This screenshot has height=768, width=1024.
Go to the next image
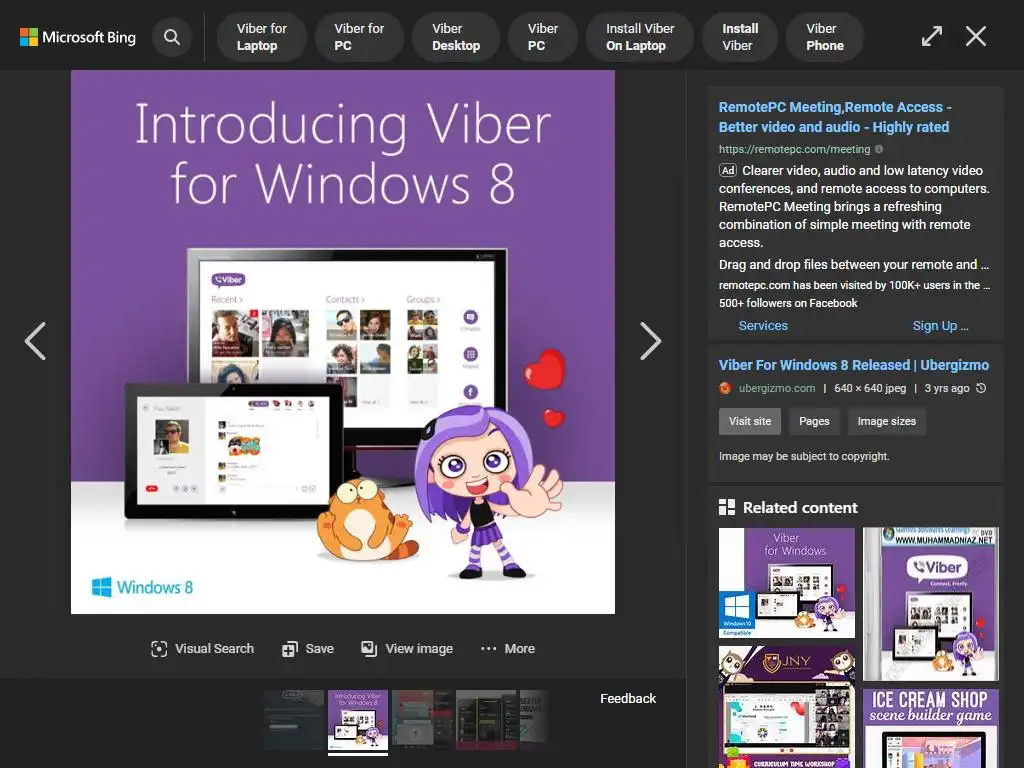[650, 341]
